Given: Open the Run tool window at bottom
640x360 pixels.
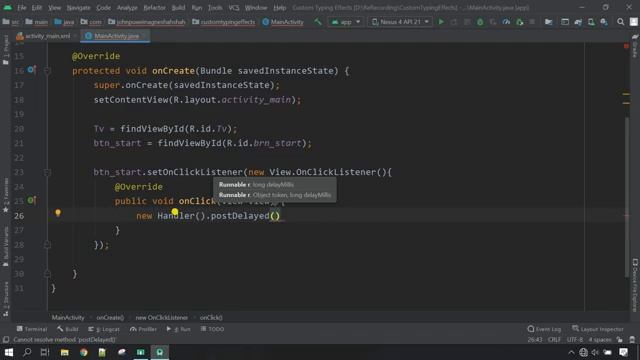Looking at the screenshot, I should pos(179,329).
